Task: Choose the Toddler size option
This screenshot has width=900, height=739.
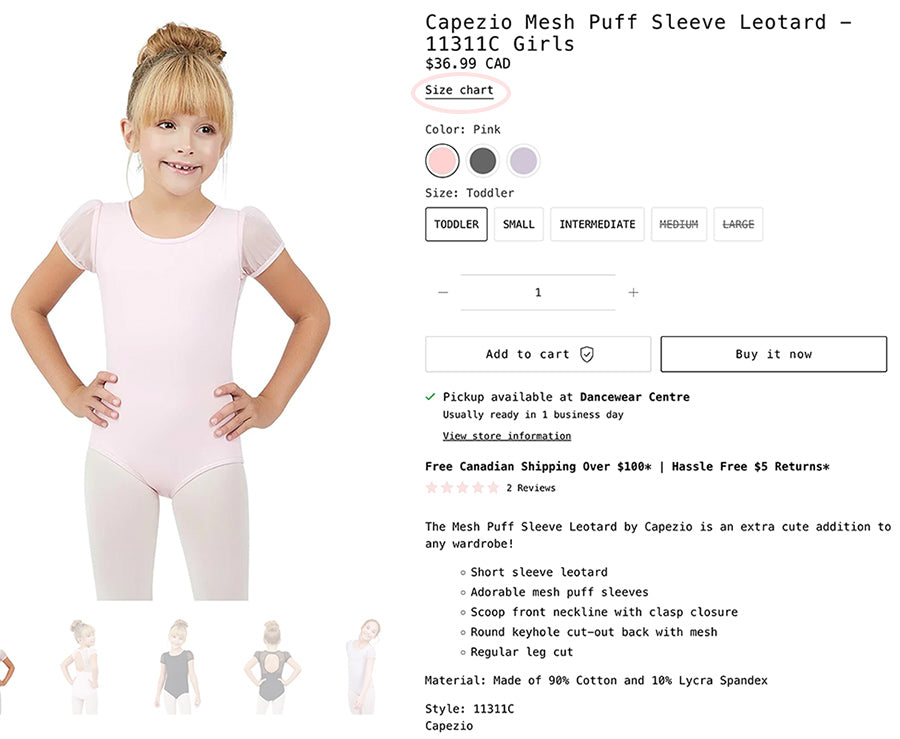Action: pyautogui.click(x=456, y=224)
